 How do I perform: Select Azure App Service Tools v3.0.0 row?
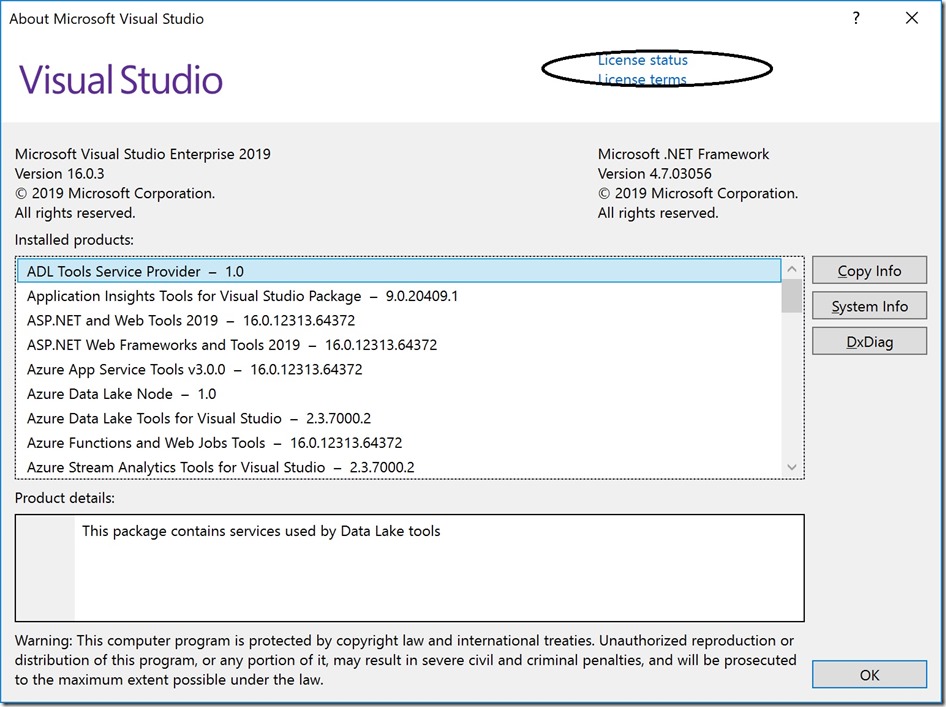coord(399,369)
